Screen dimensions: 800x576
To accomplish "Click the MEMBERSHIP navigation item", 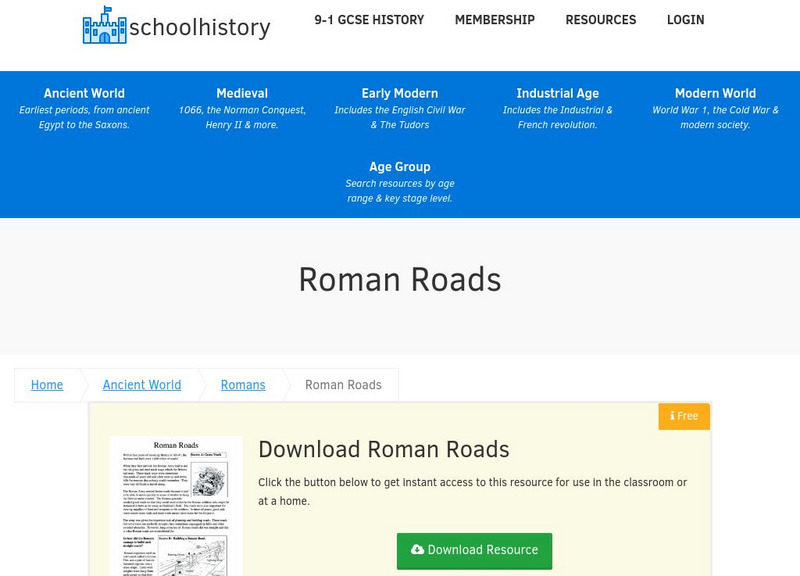I will coord(494,19).
